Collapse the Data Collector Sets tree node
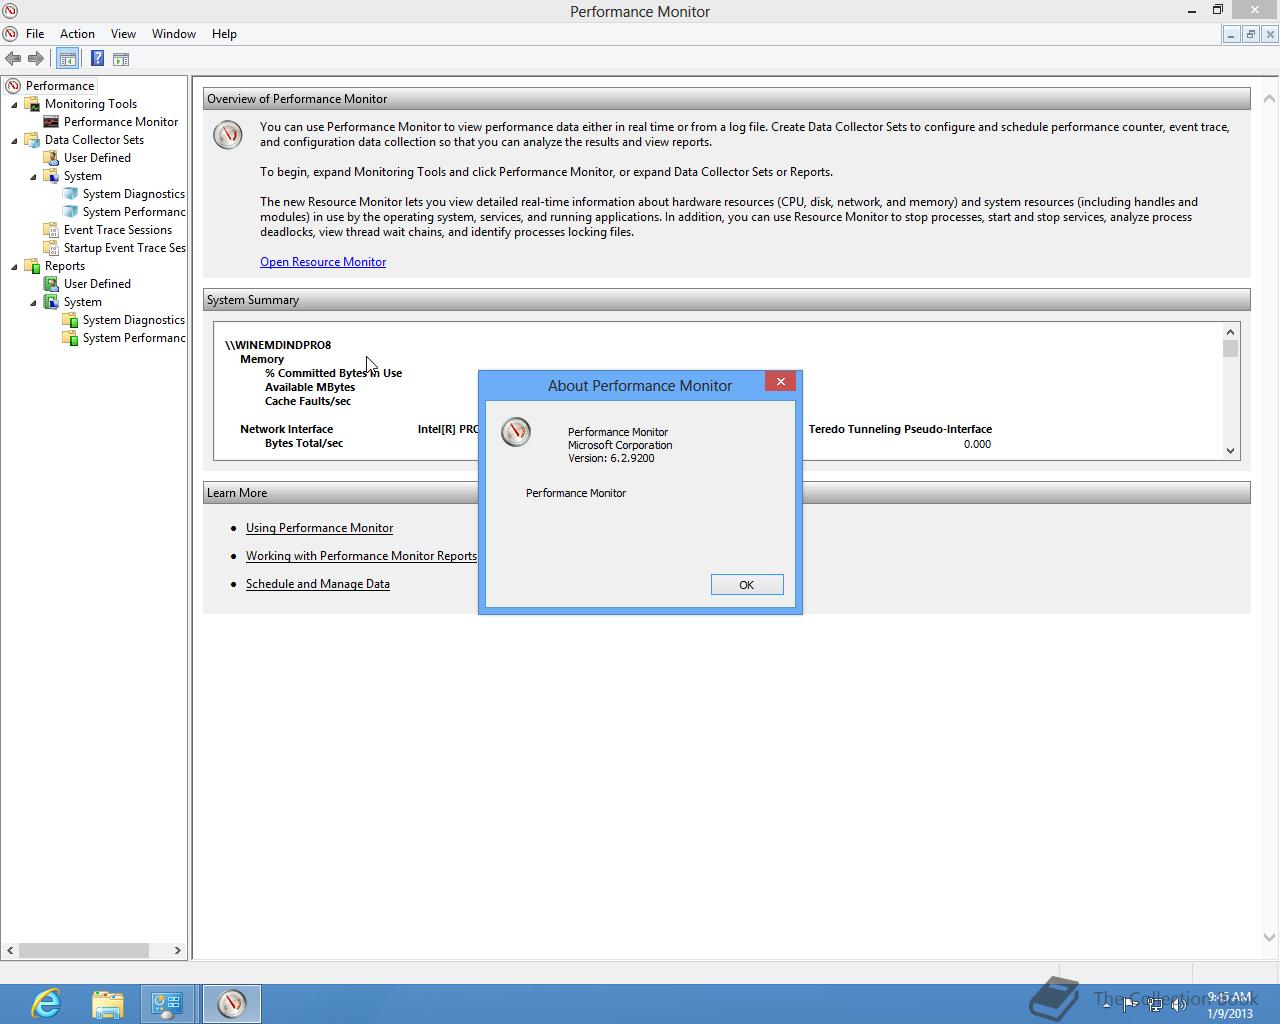Viewport: 1280px width, 1024px height. [14, 140]
